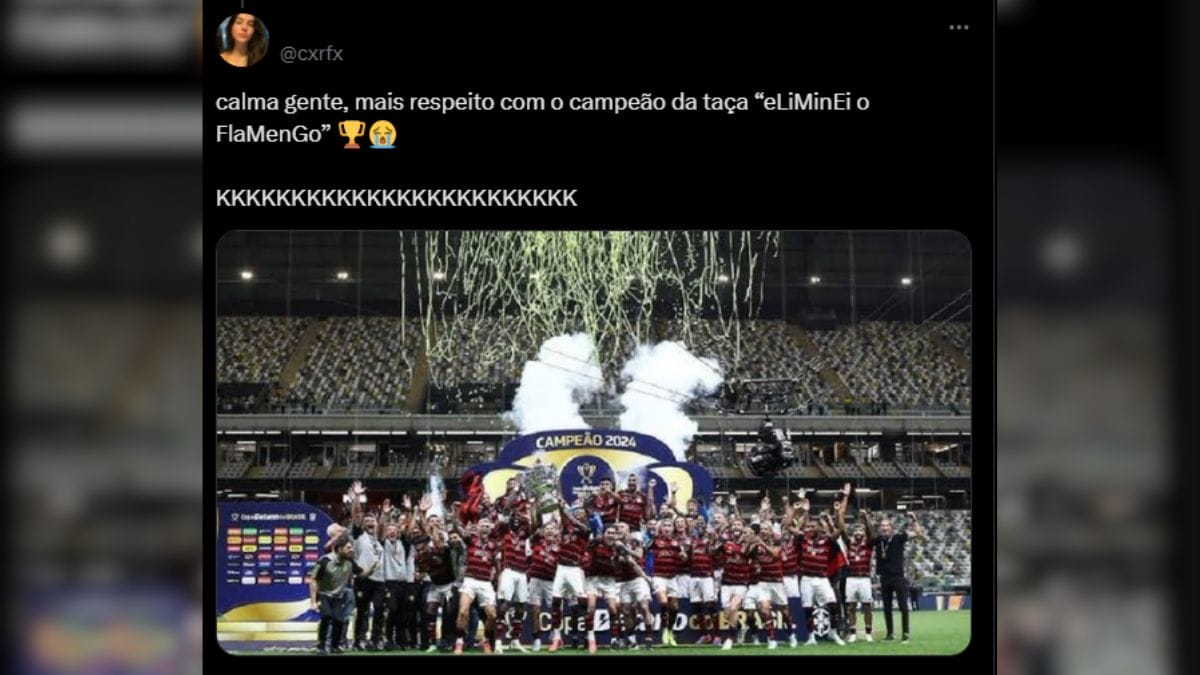Open the tweet author's profile avatar
This screenshot has height=675, width=1200.
click(243, 40)
